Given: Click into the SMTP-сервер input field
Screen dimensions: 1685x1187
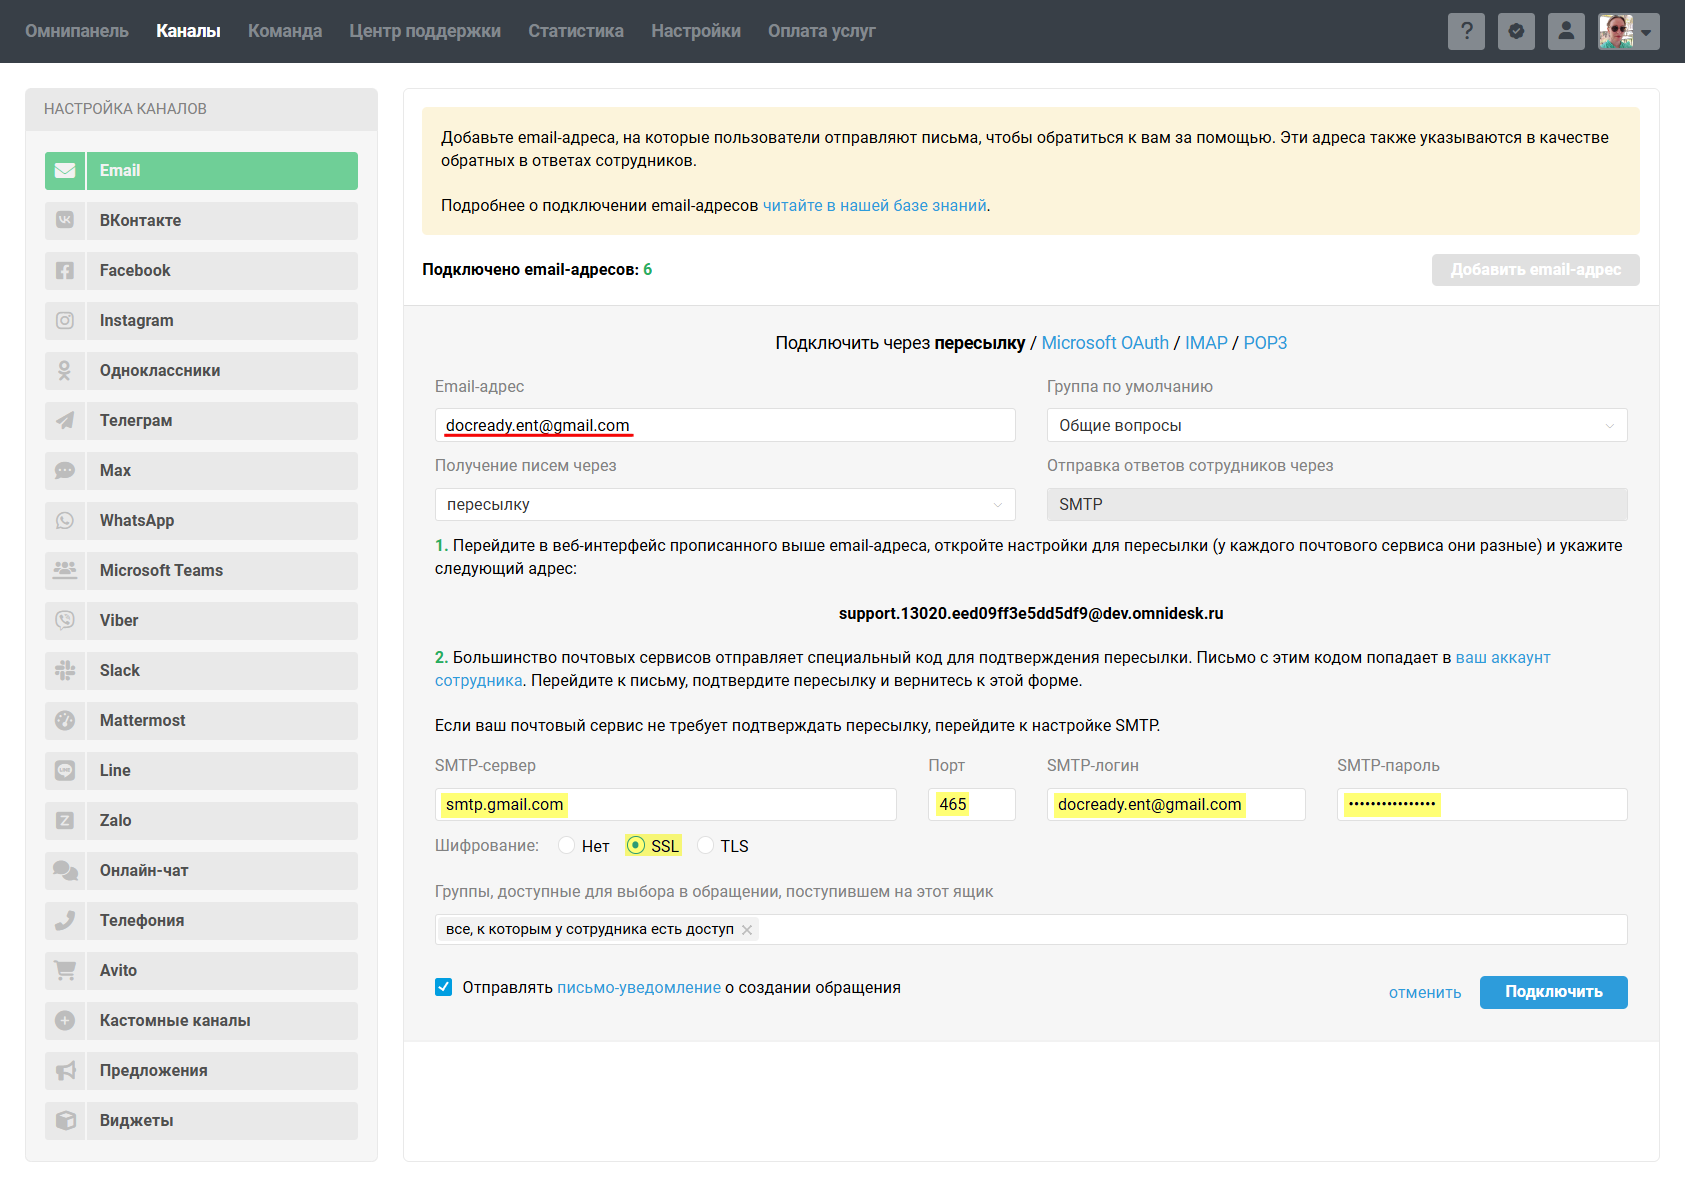Looking at the screenshot, I should 665,805.
